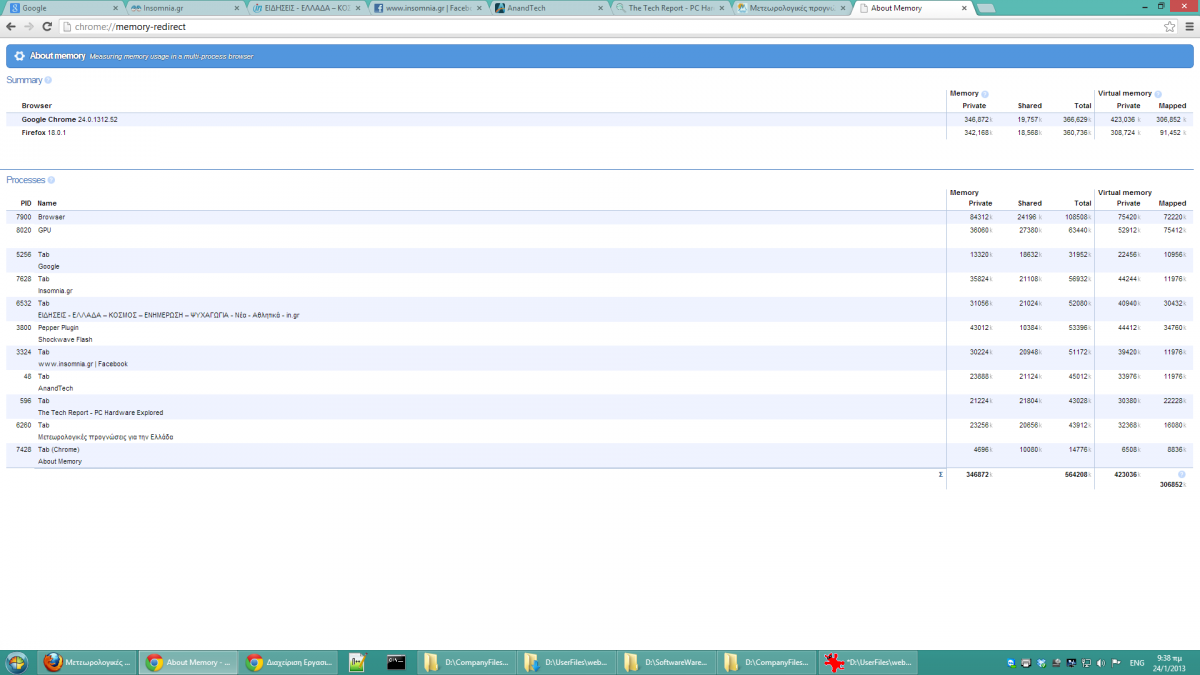The height and width of the screenshot is (675, 1200).
Task: Bookmark this page with the star icon
Action: 1169,26
